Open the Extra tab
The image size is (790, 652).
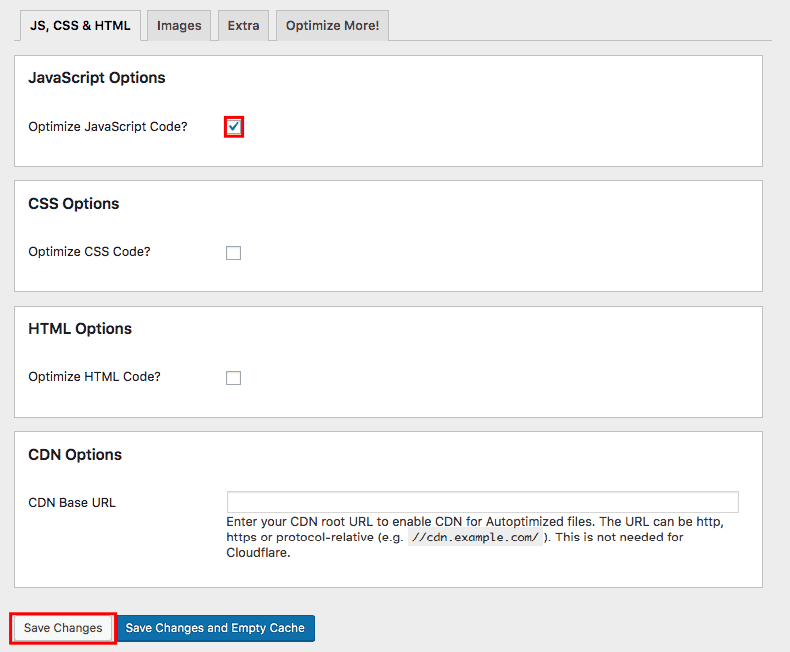tap(243, 26)
